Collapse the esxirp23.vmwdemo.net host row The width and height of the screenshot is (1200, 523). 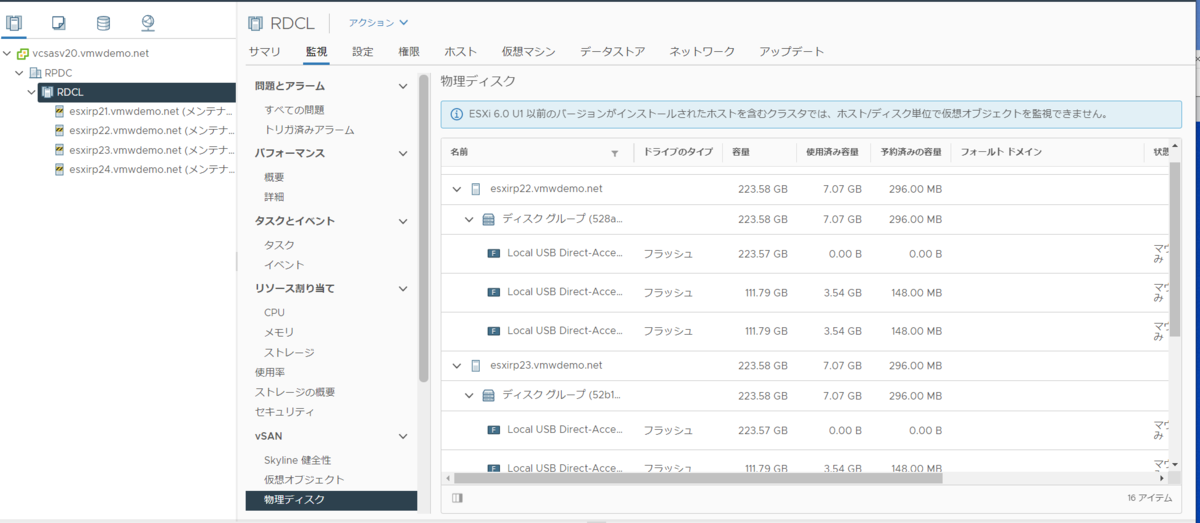tap(457, 366)
